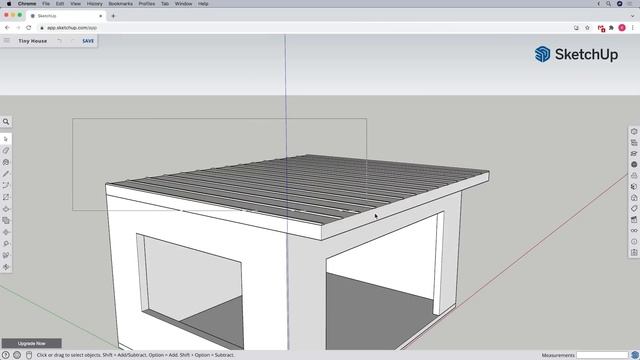The image size is (640, 360).
Task: Open the Chrome Edit menu
Action: [x=60, y=4]
